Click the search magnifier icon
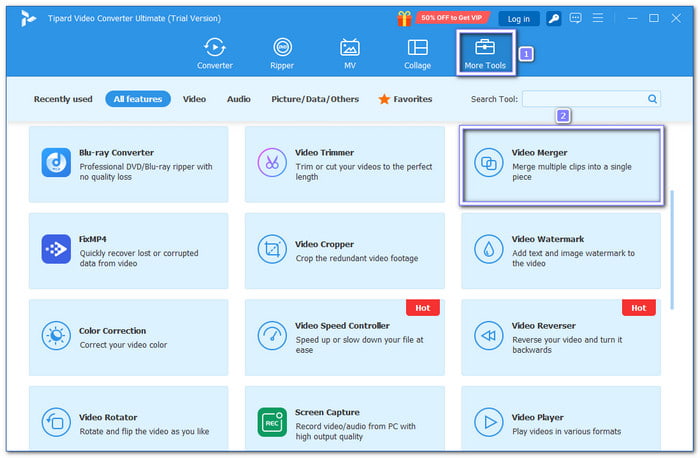 pyautogui.click(x=652, y=99)
